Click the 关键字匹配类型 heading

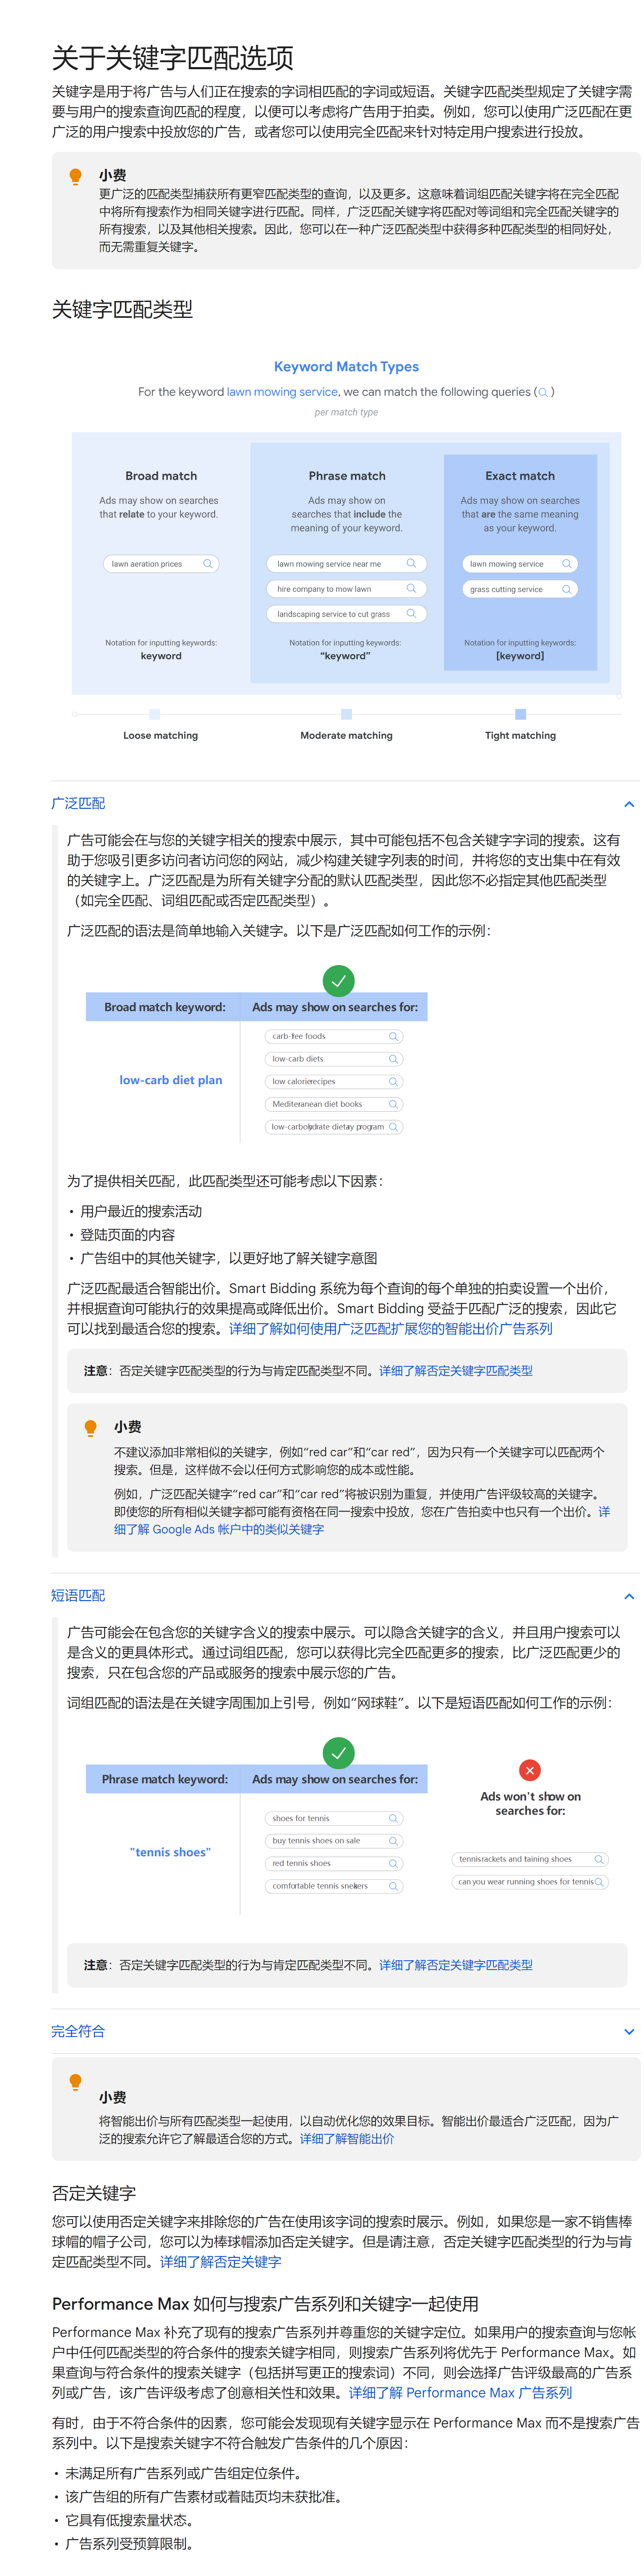[x=122, y=309]
